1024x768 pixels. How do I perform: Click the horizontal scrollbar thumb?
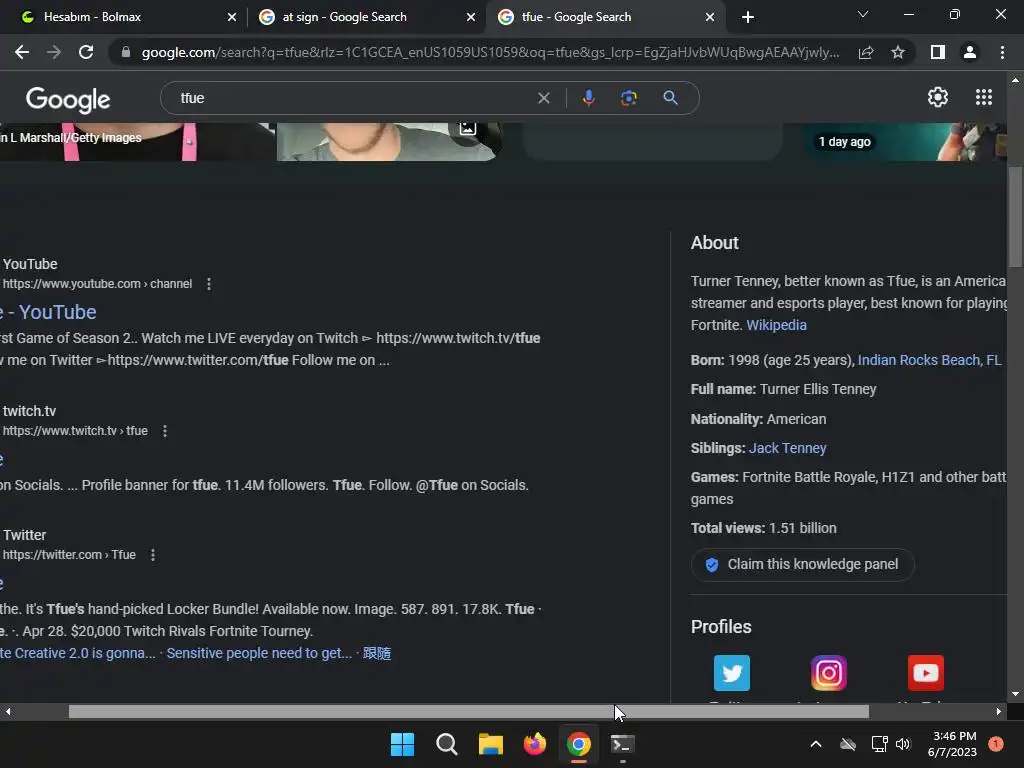coord(468,712)
